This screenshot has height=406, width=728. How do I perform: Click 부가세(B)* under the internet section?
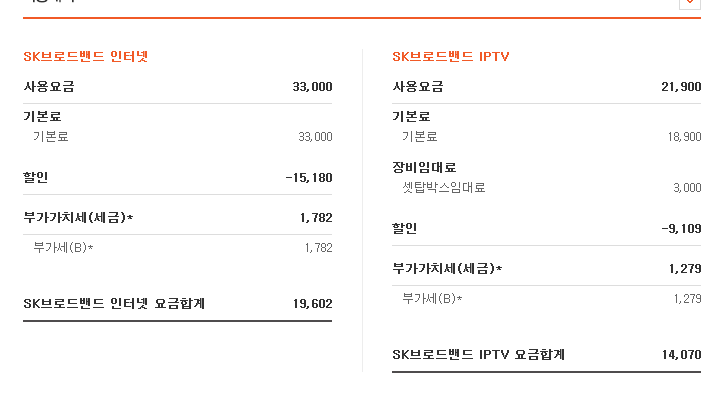tap(63, 247)
